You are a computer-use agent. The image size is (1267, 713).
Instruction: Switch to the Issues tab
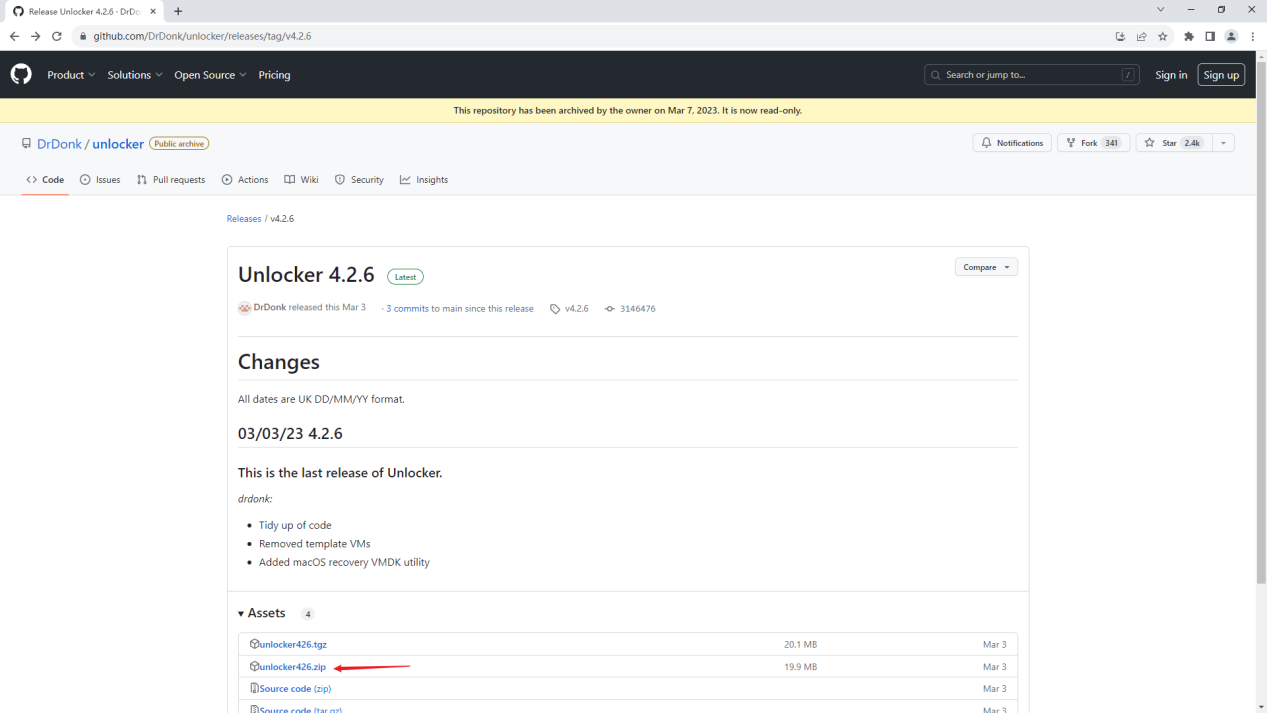tap(100, 180)
